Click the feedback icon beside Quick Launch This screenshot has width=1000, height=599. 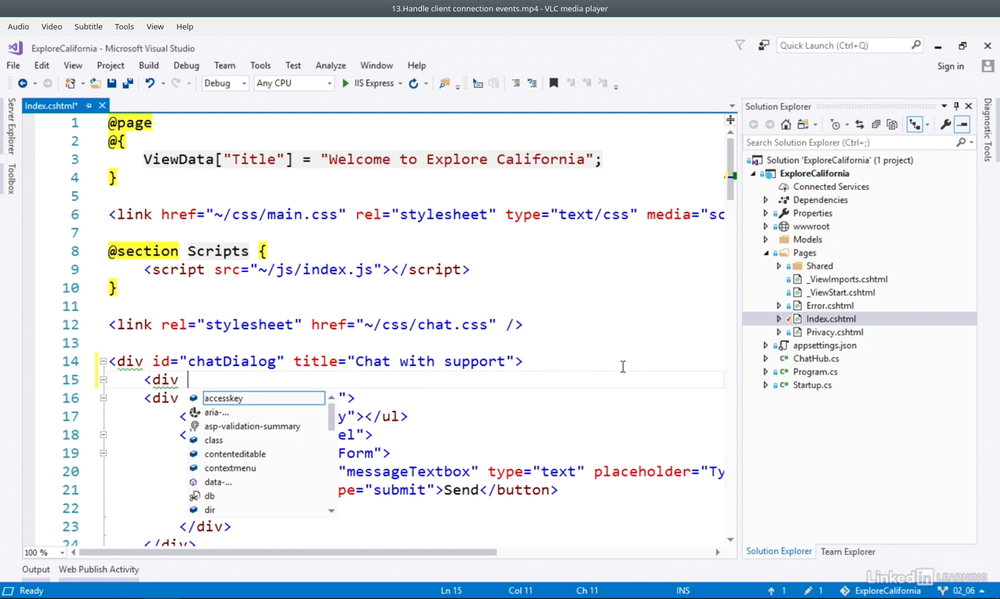click(x=763, y=45)
